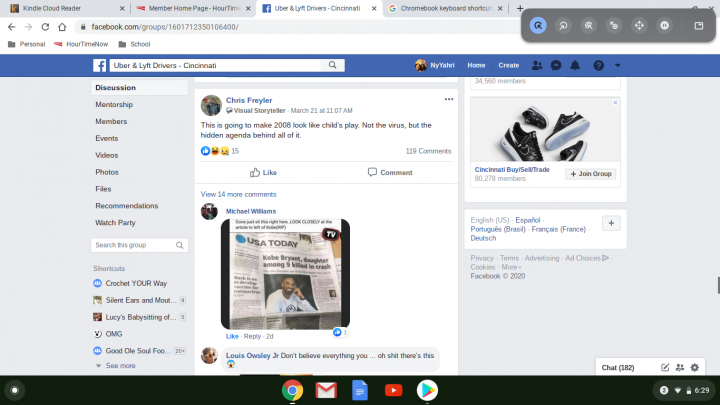Expand More footer dropdown

(x=511, y=267)
